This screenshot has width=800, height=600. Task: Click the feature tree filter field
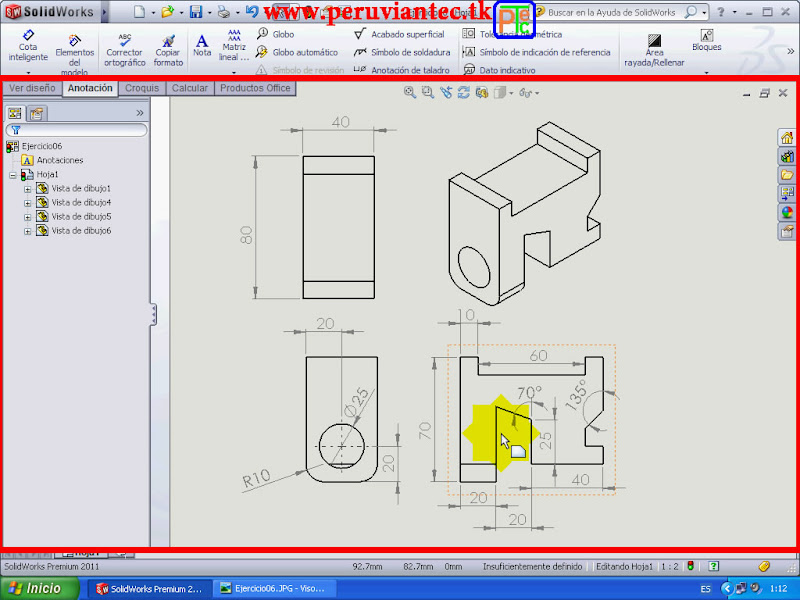(77, 130)
